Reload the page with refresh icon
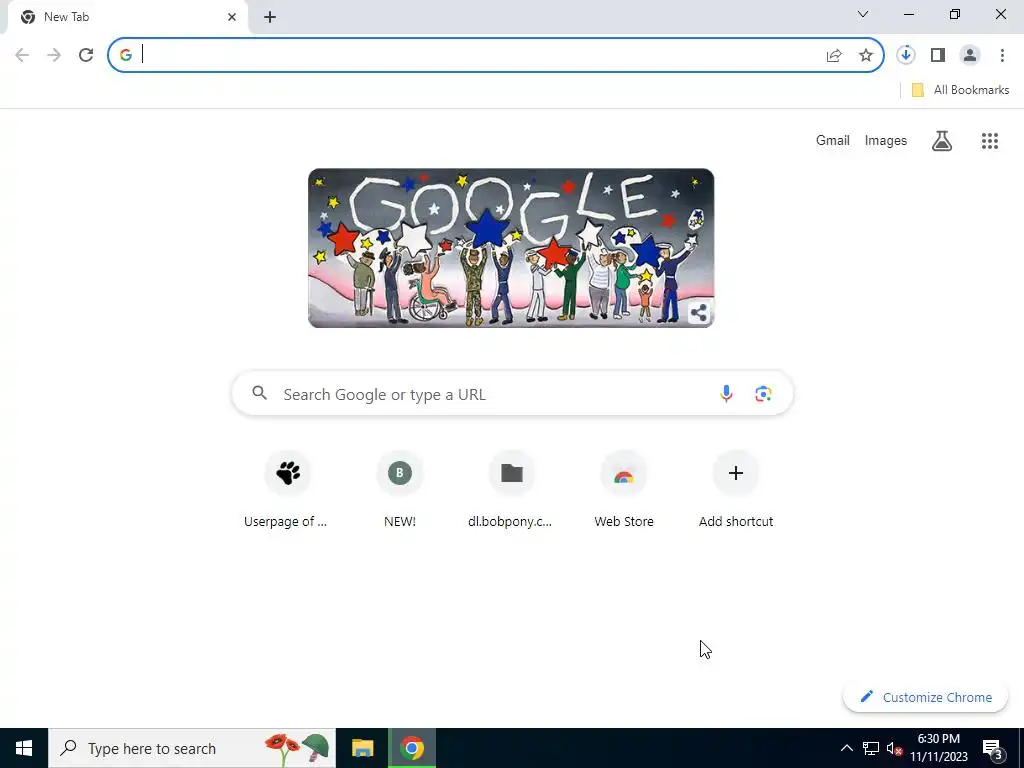Screen dimensions: 1024x768 coord(86,55)
